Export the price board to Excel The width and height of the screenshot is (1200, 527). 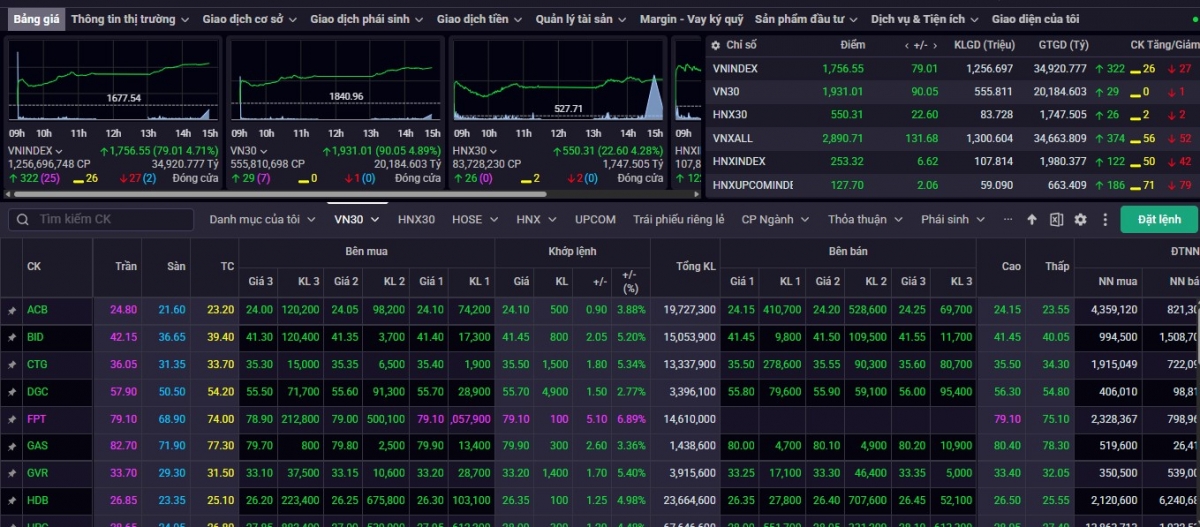1056,220
